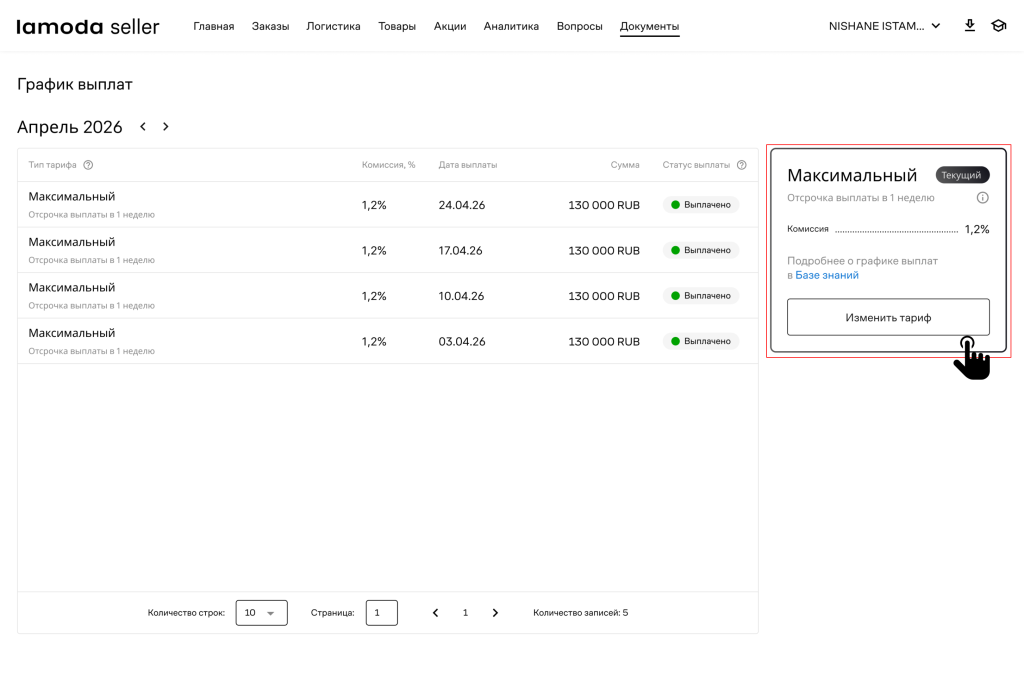Open the Заказы menu item
Image resolution: width=1024 pixels, height=676 pixels.
[270, 26]
